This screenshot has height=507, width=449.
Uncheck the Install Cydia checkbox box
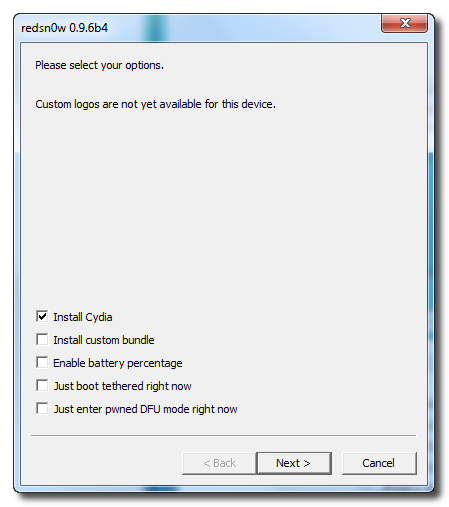(x=42, y=316)
